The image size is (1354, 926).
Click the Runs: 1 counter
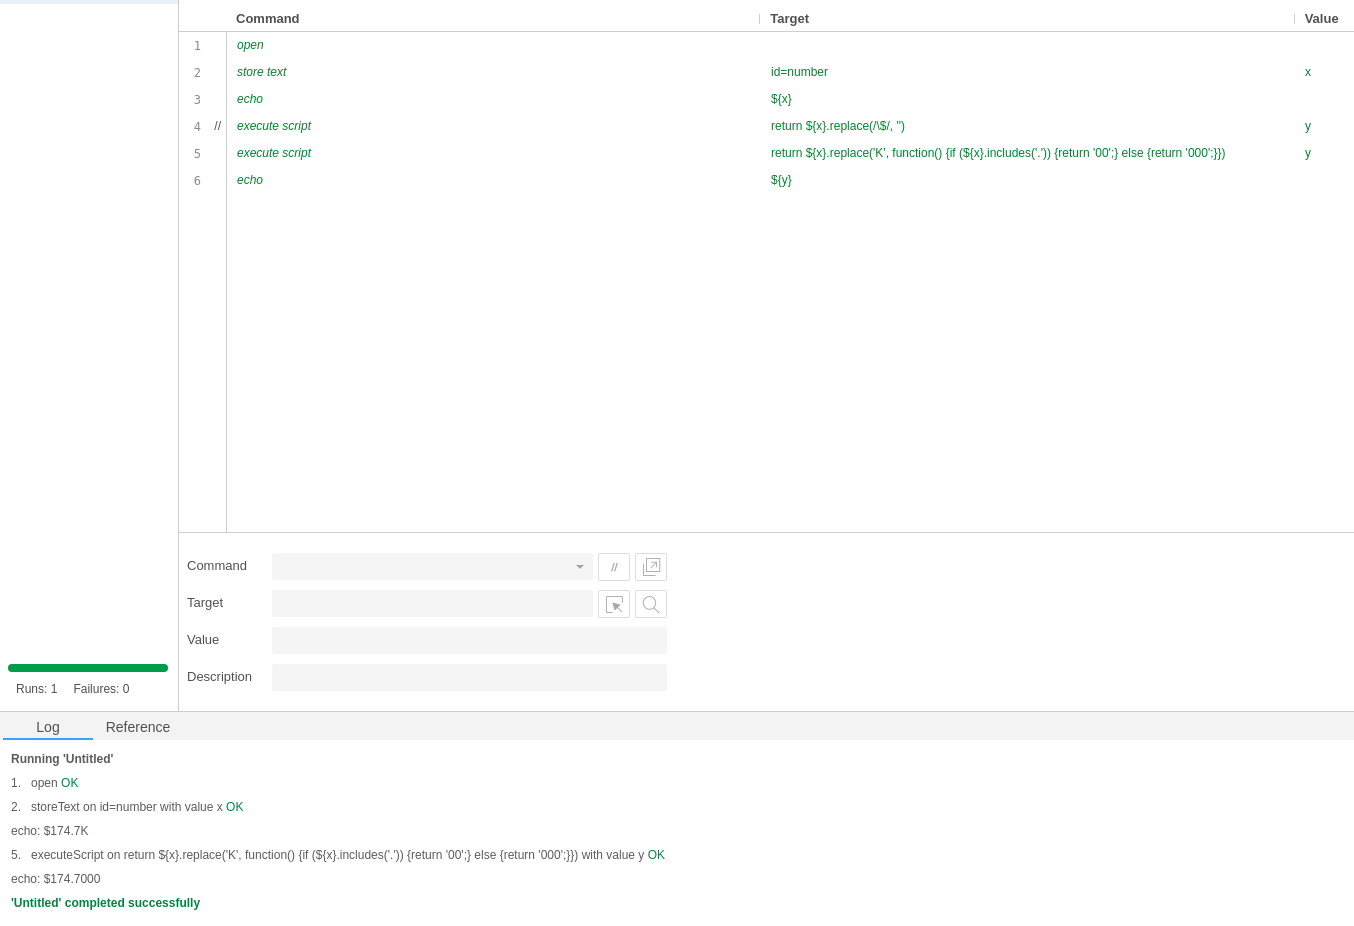pyautogui.click(x=37, y=689)
